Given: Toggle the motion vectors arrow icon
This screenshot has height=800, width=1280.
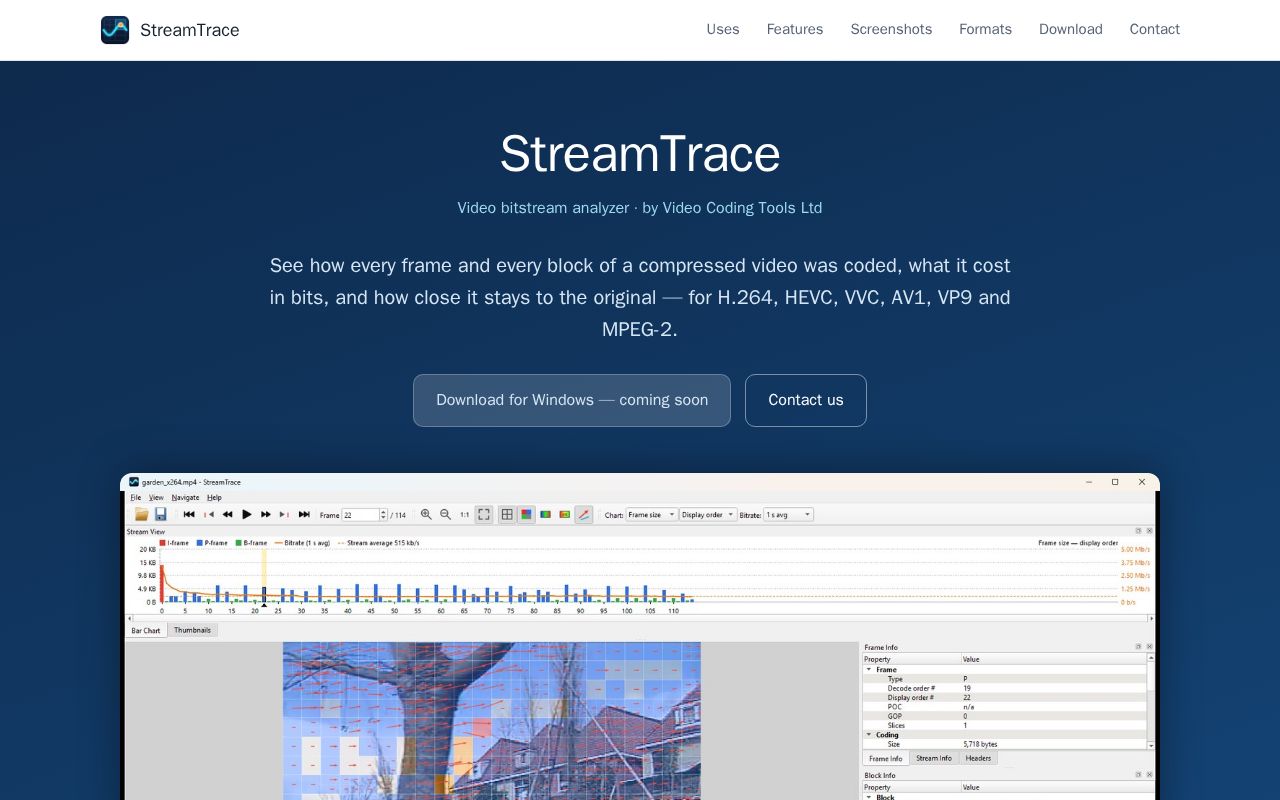Looking at the screenshot, I should point(584,514).
